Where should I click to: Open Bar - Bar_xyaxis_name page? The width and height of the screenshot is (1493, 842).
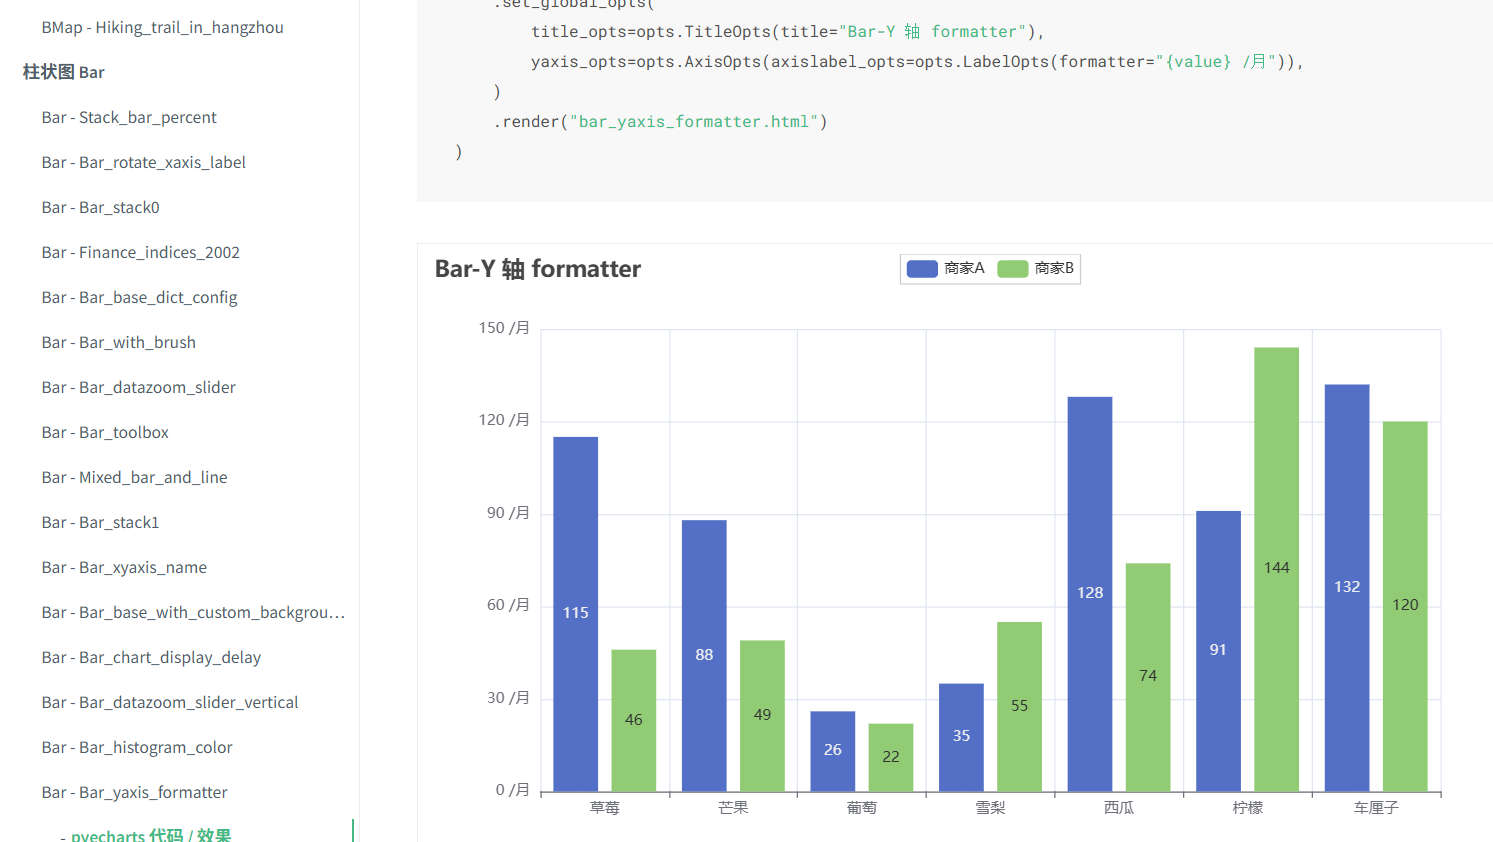tap(124, 567)
